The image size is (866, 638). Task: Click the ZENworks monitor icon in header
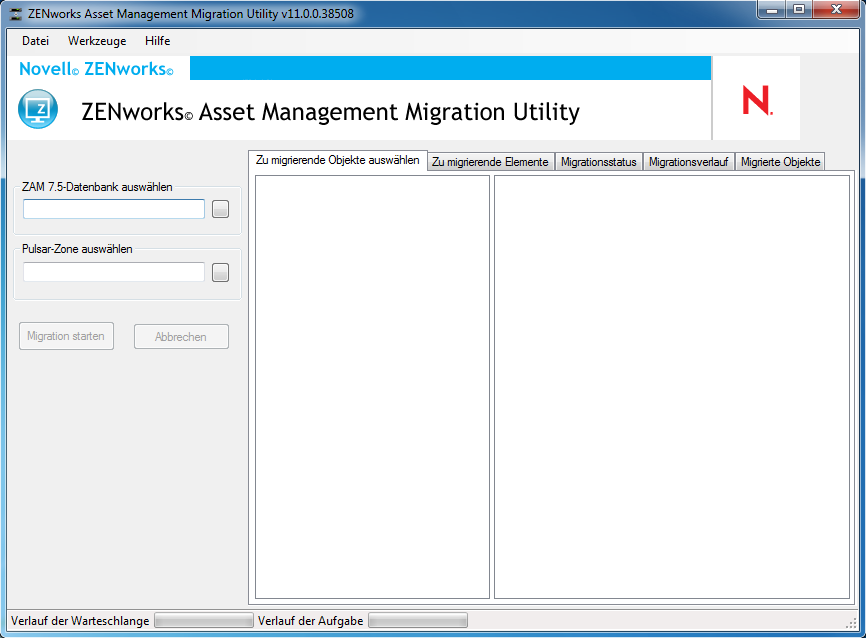[x=38, y=109]
